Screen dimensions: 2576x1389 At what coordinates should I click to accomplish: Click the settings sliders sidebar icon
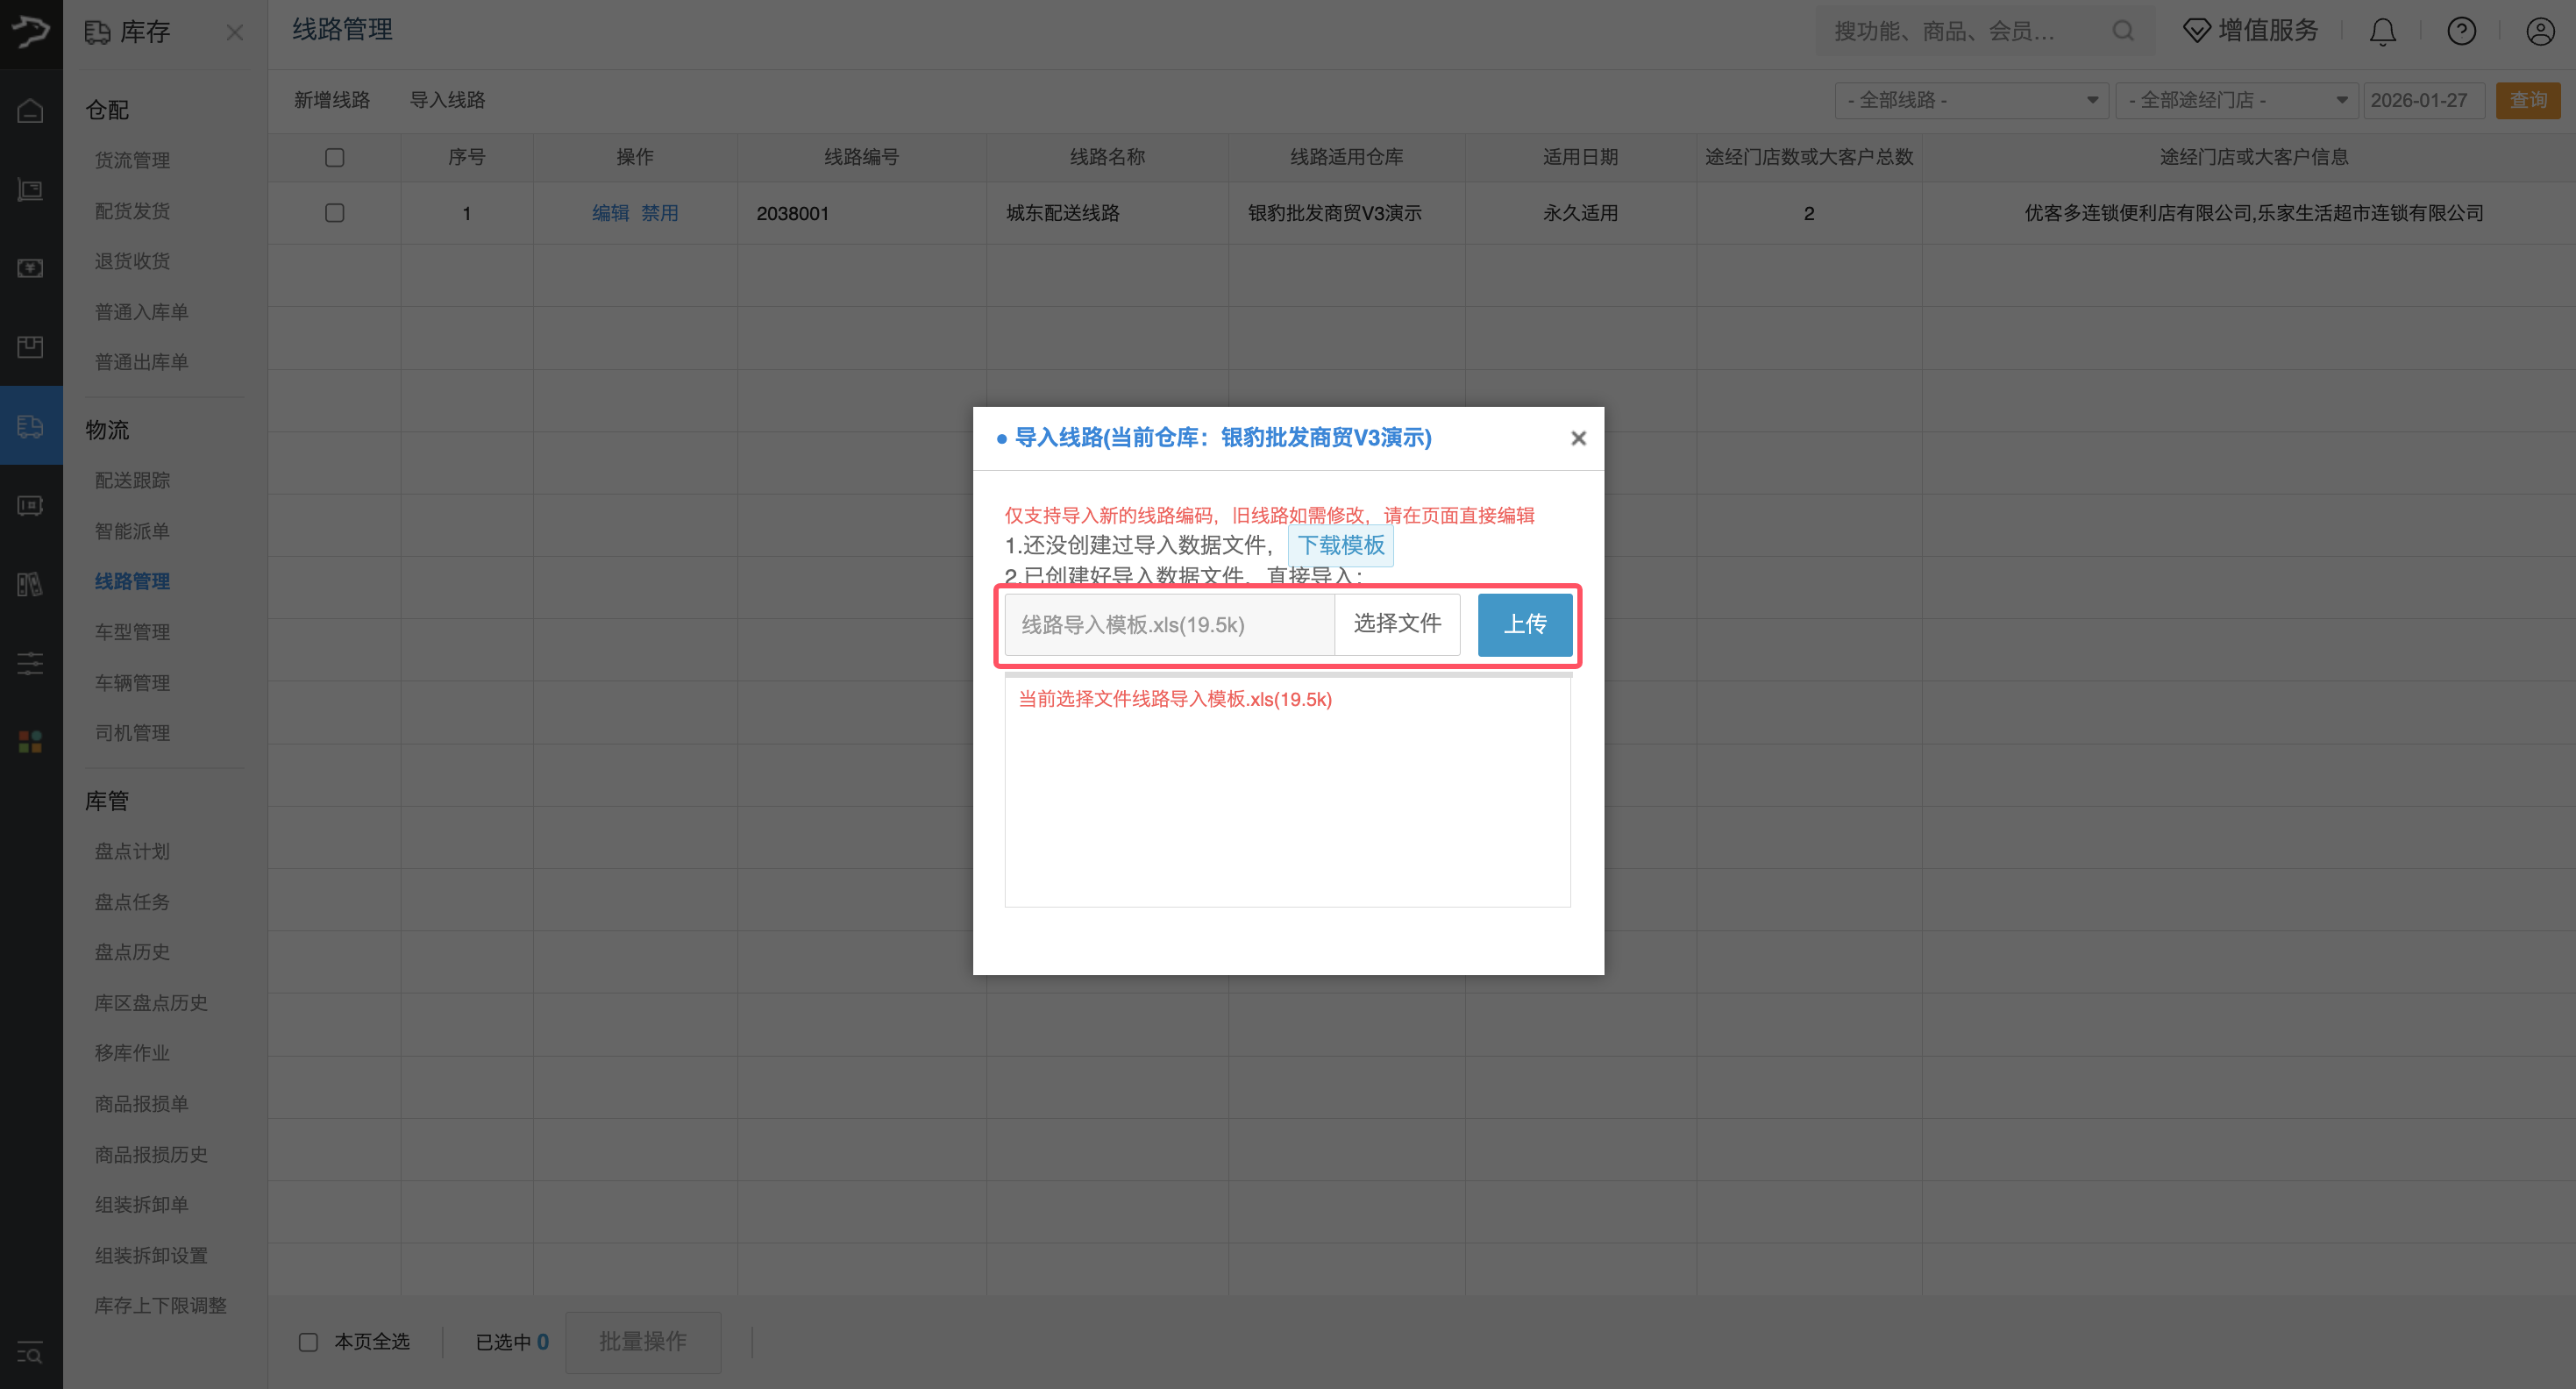[x=30, y=663]
